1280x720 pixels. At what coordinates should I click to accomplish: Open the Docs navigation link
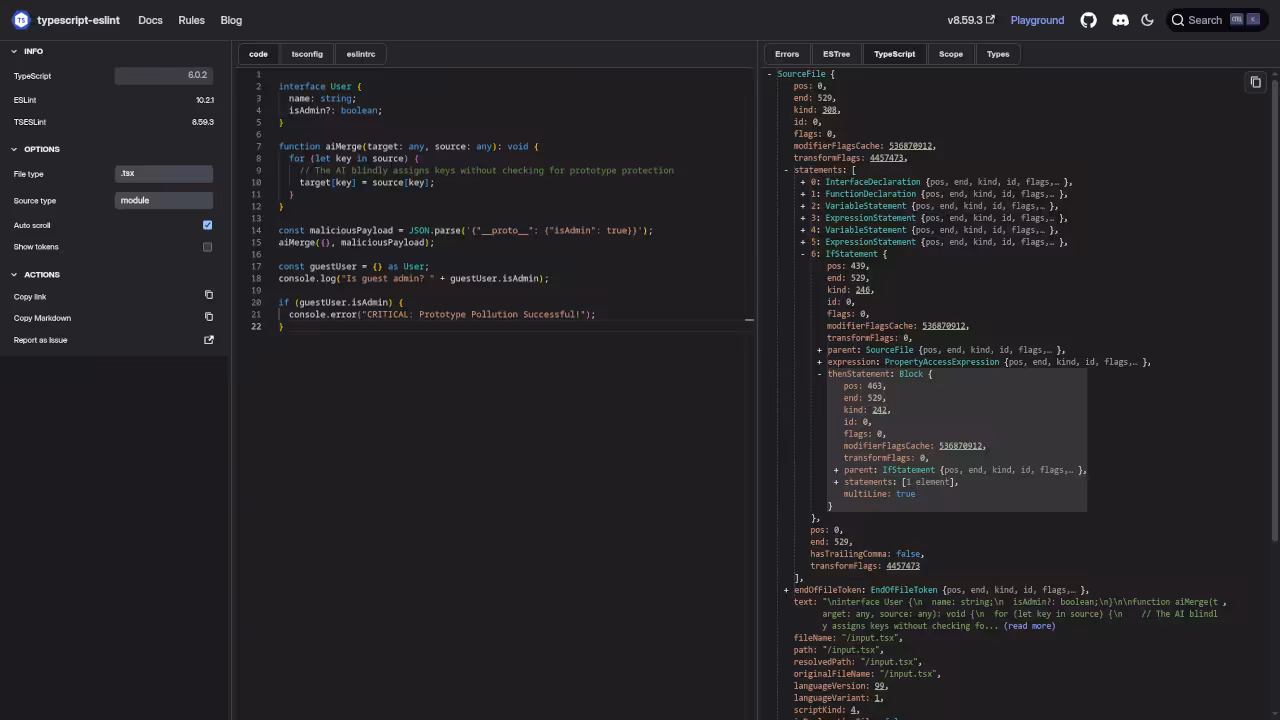(150, 20)
